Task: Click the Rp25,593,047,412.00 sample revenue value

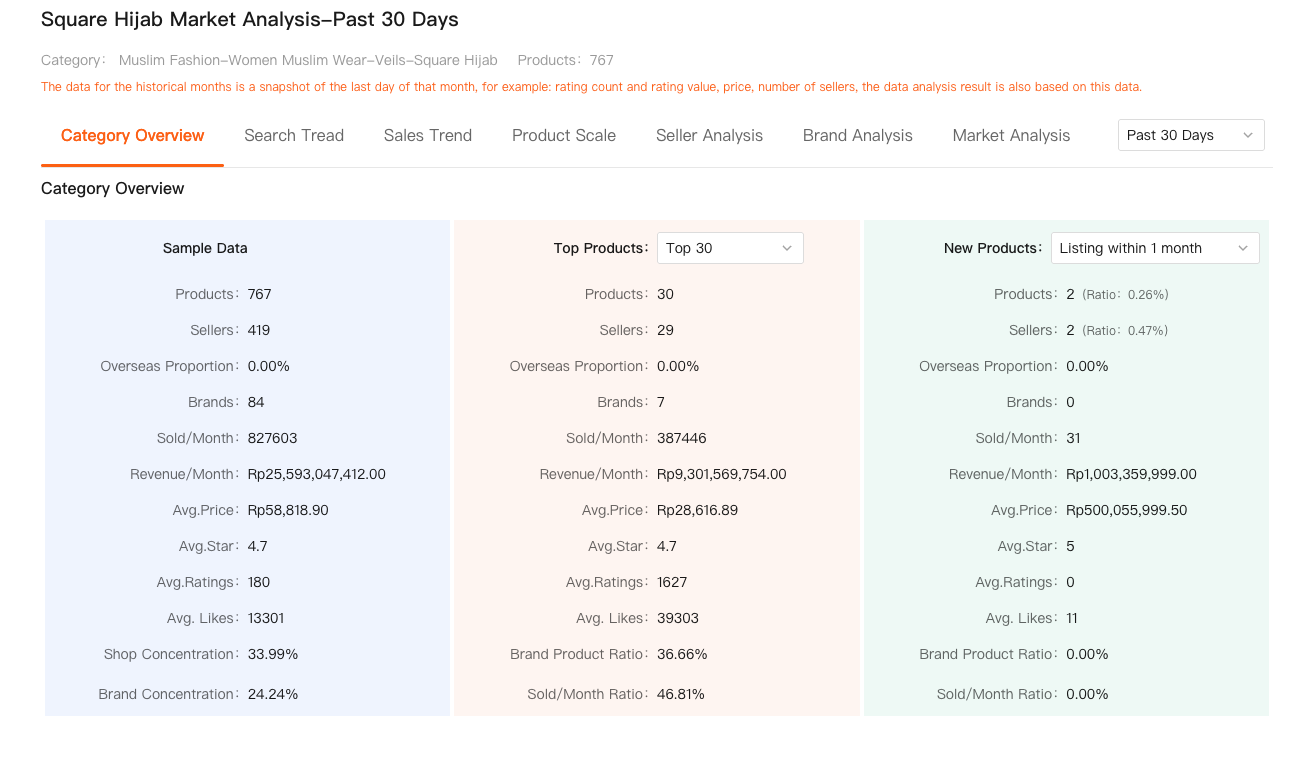Action: click(316, 474)
